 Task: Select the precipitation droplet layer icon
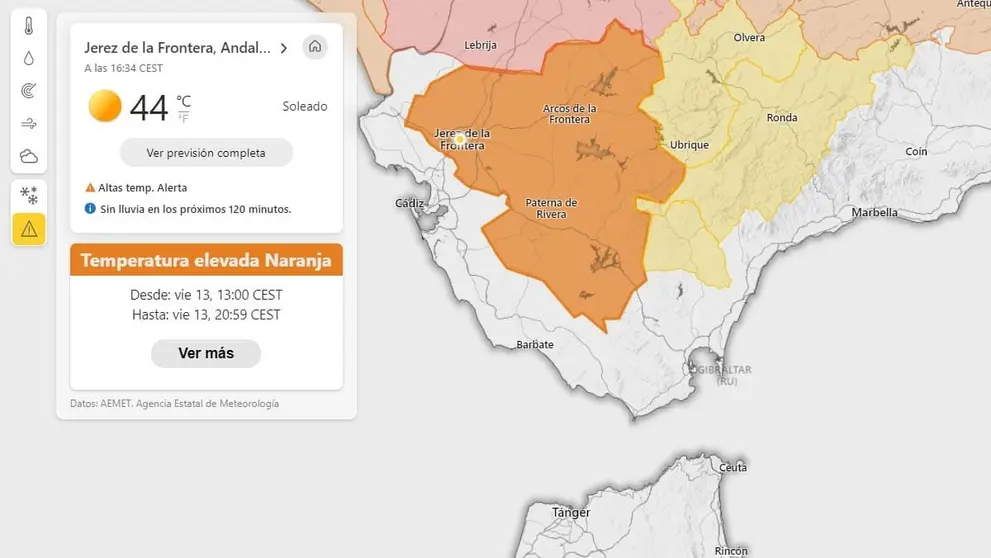pyautogui.click(x=29, y=59)
